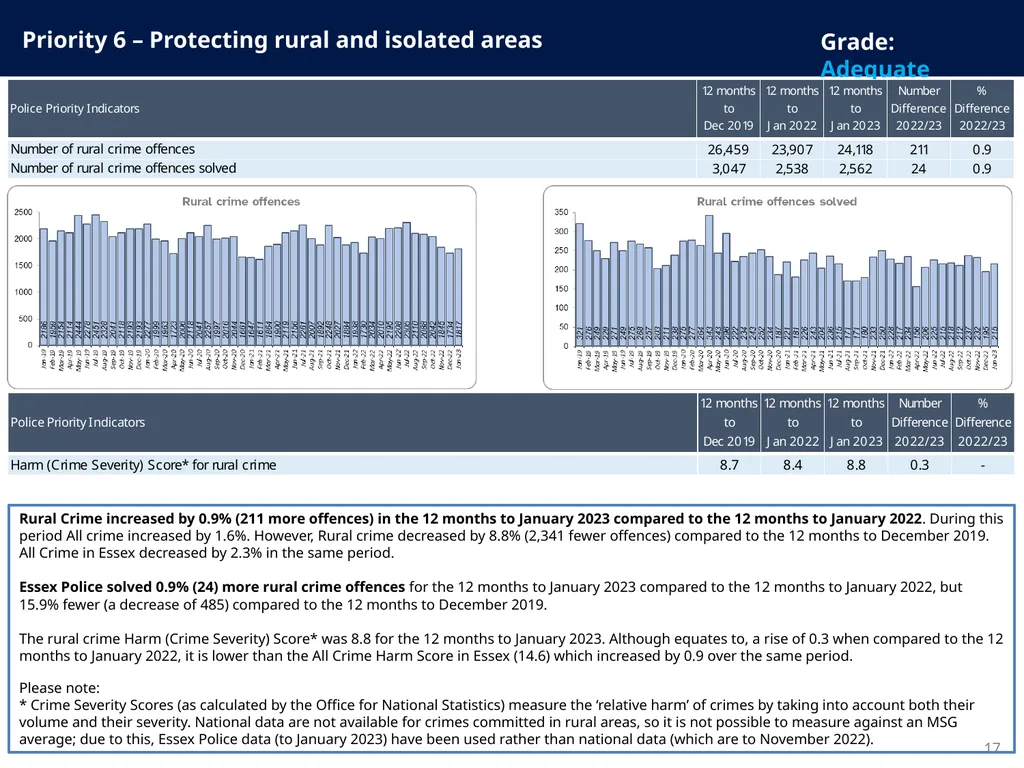1024x768 pixels.
Task: Click the 2500 axis label on offences chart
Action: [23, 212]
